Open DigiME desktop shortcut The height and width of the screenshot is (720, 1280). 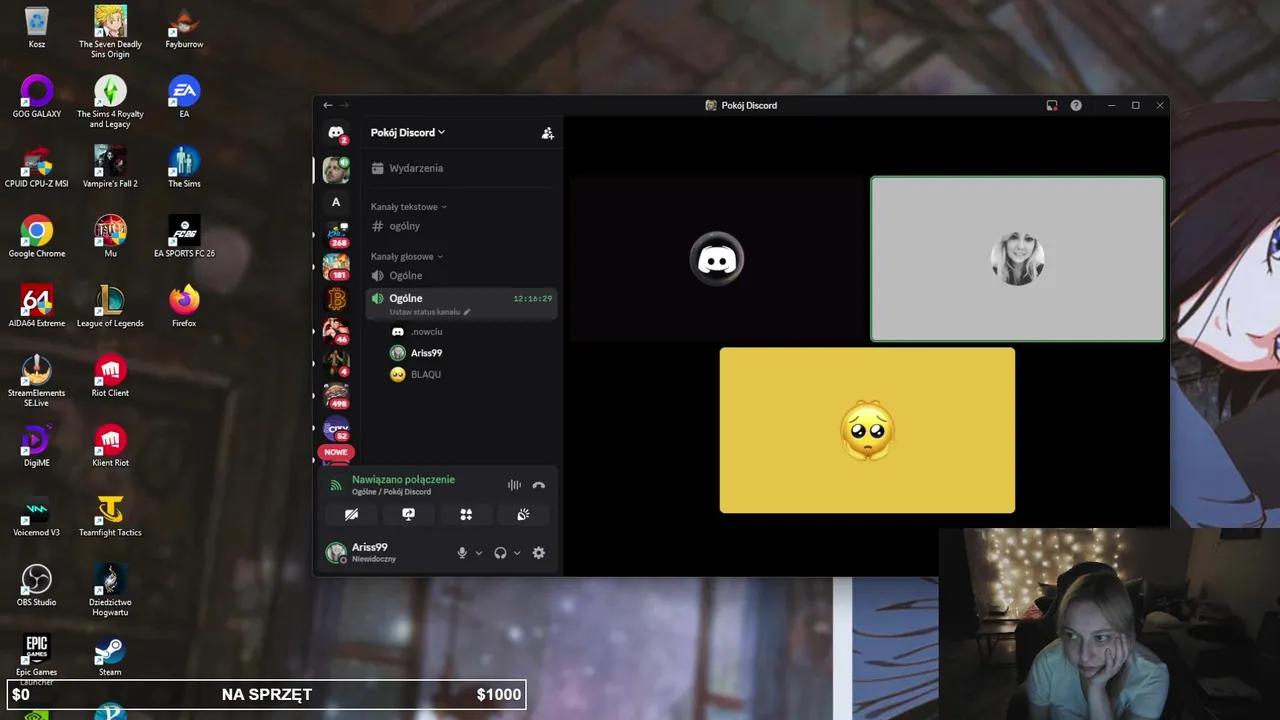[x=37, y=446]
